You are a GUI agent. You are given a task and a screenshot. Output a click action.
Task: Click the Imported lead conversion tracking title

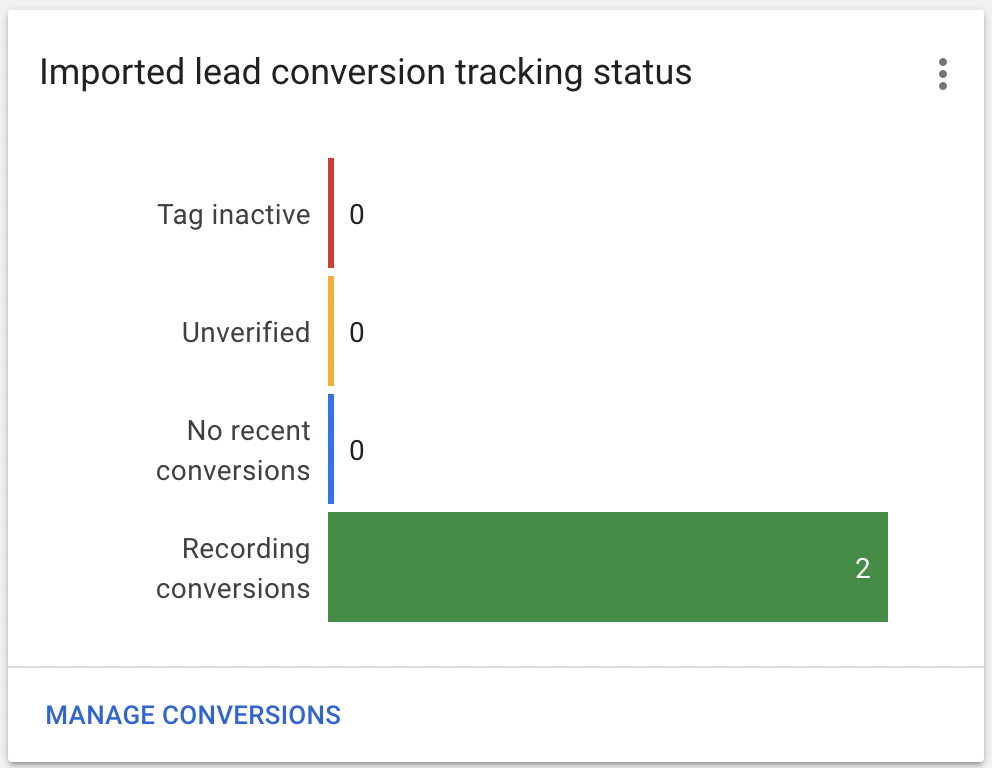pos(366,72)
